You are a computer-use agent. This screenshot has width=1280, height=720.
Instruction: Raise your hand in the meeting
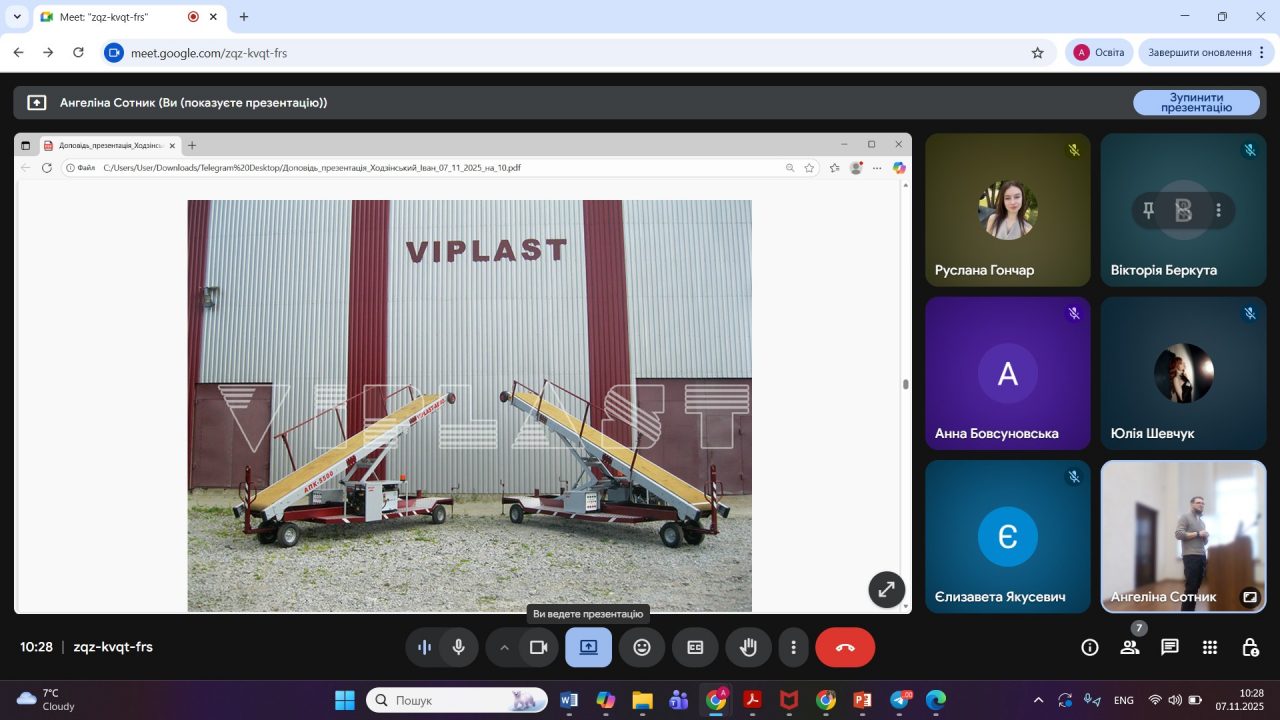[748, 647]
